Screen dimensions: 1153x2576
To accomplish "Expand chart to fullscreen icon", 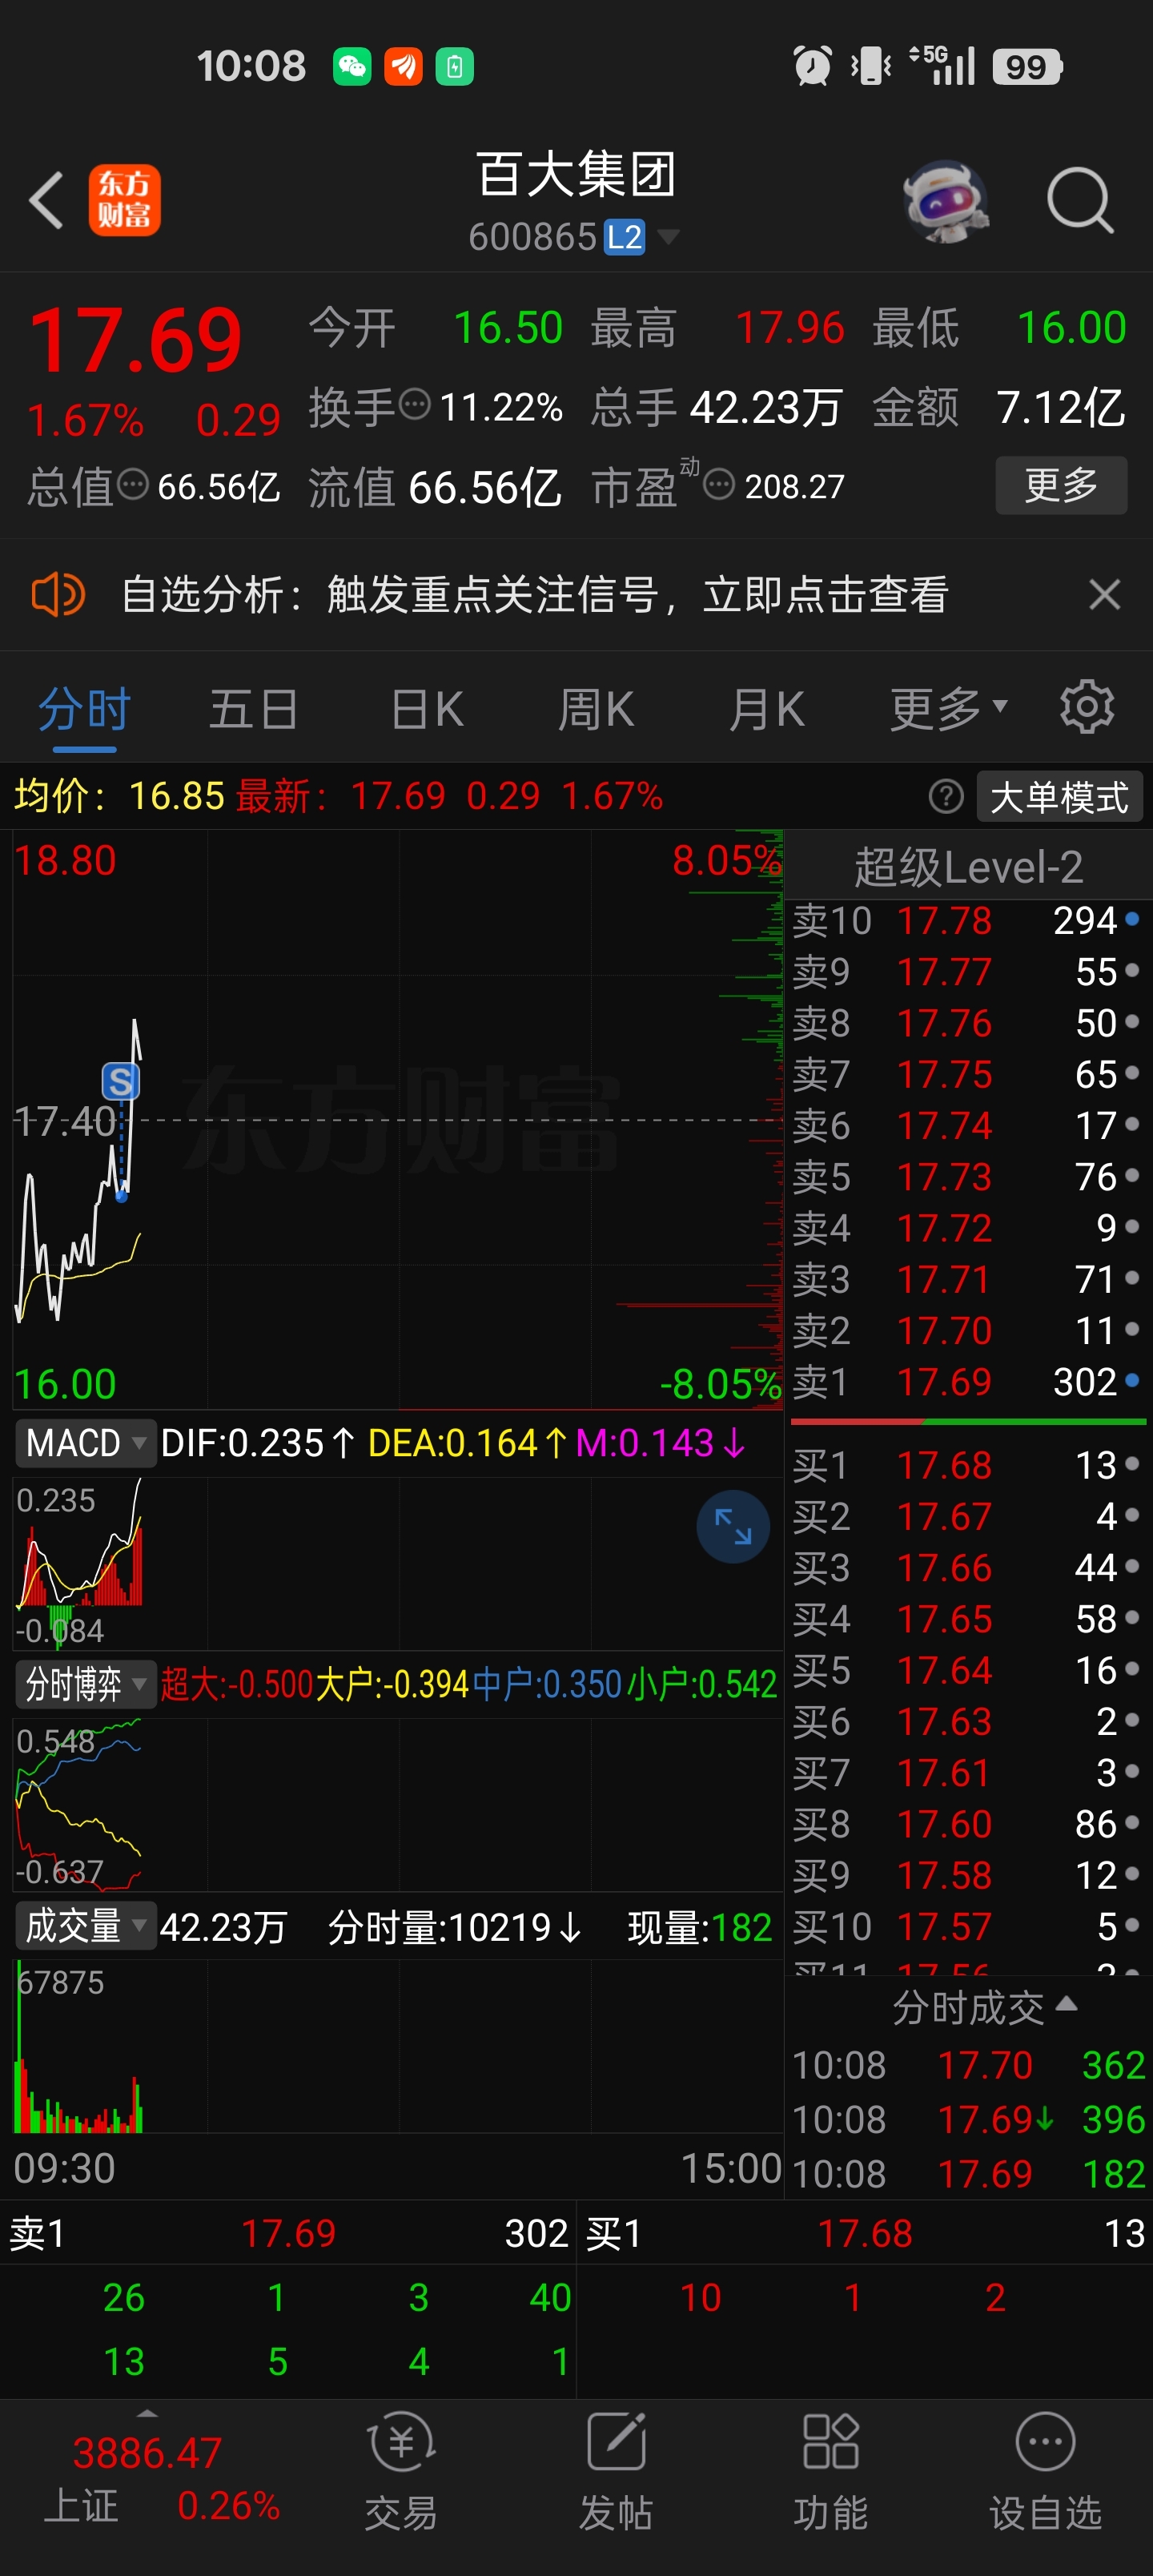I will (x=733, y=1526).
